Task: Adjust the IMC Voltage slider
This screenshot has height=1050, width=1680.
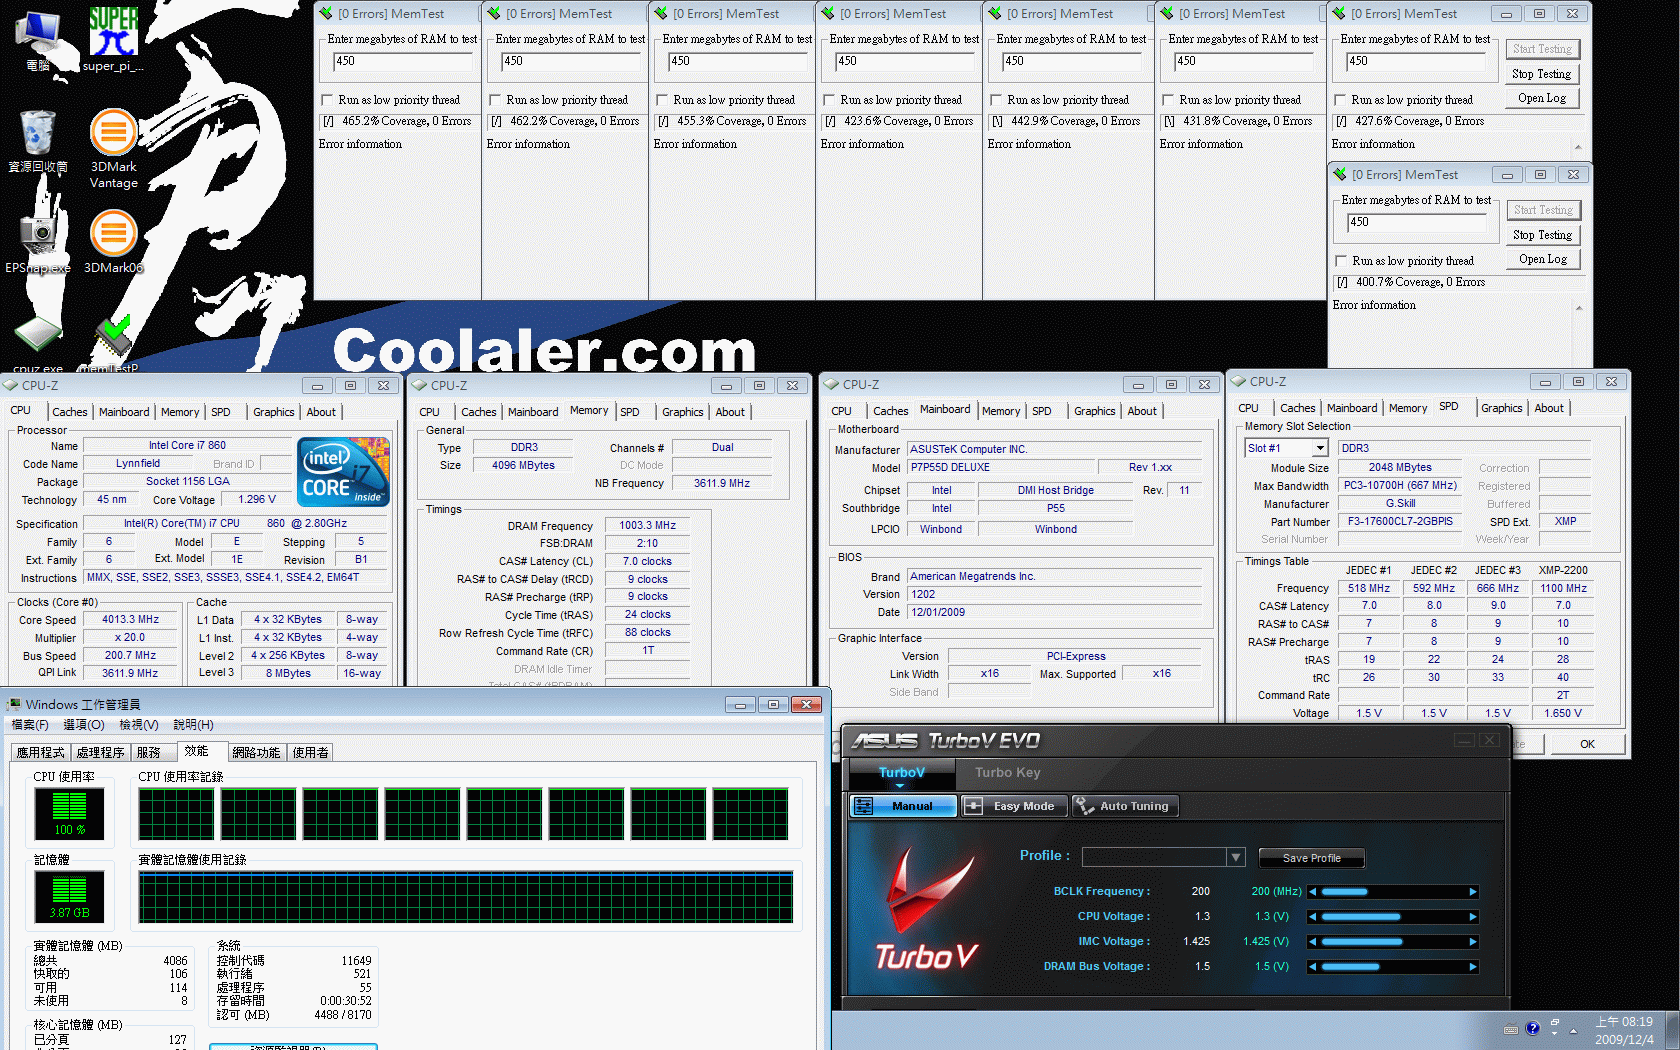Action: (1393, 942)
